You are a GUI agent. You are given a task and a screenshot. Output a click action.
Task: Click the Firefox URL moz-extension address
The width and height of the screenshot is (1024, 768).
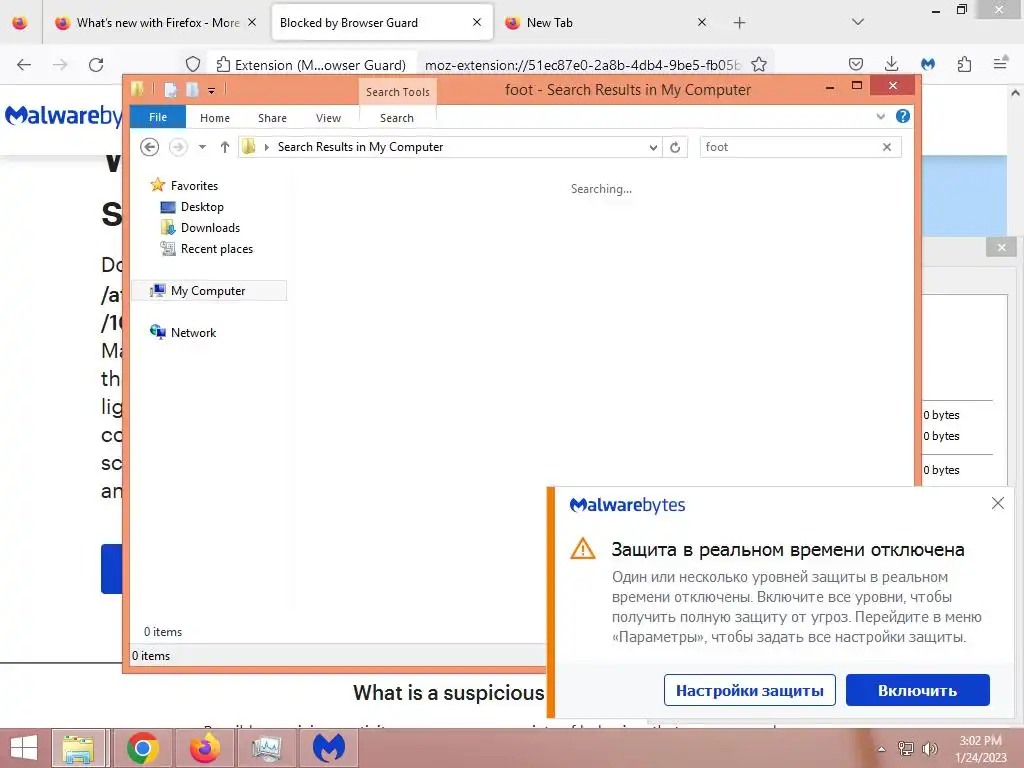[x=583, y=65]
